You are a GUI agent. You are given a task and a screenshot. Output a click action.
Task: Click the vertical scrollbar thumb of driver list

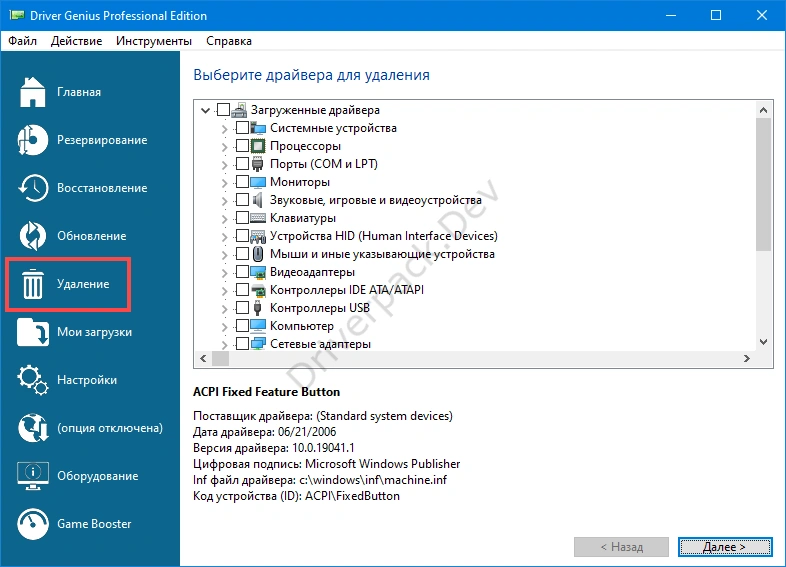coord(763,184)
